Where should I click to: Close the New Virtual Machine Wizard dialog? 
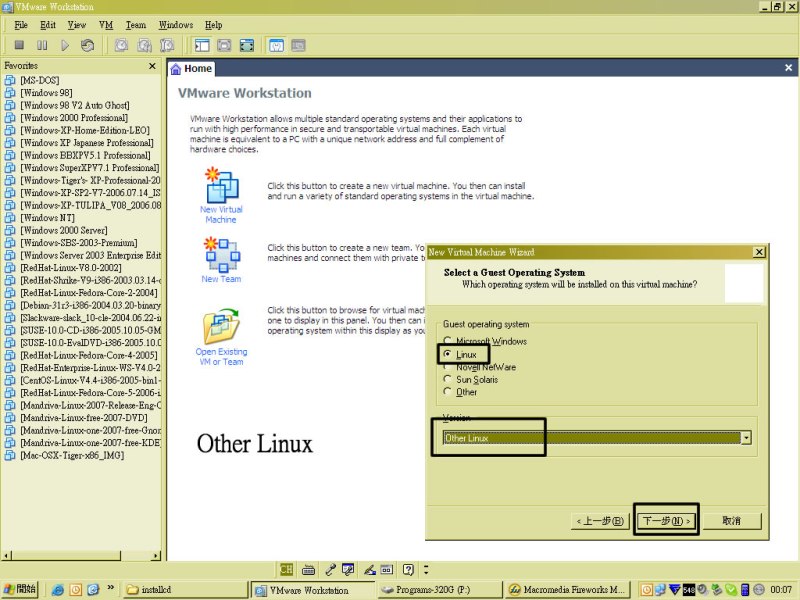[x=759, y=252]
